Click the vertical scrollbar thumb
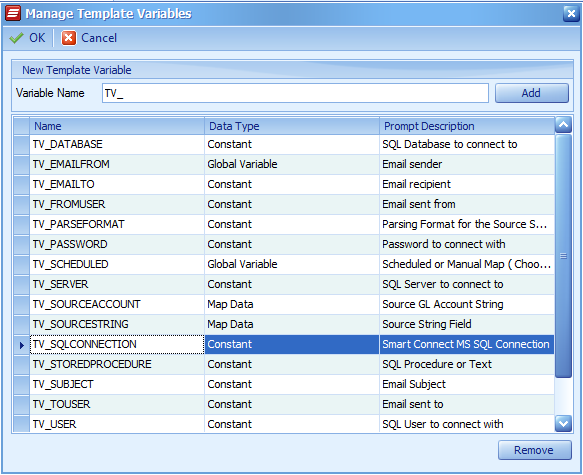 [x=563, y=256]
